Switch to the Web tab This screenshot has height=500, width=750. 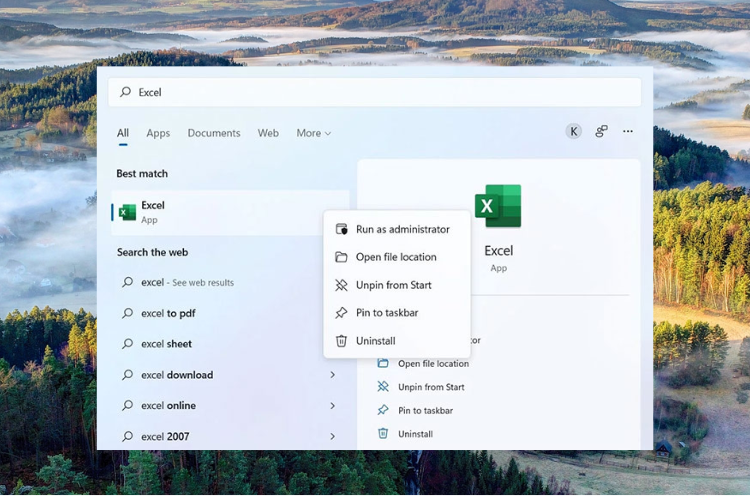268,133
